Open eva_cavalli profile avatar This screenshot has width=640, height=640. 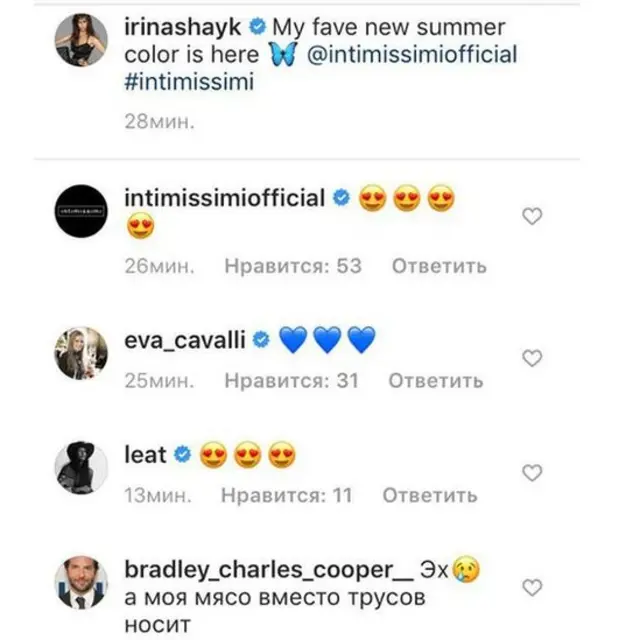[81, 353]
